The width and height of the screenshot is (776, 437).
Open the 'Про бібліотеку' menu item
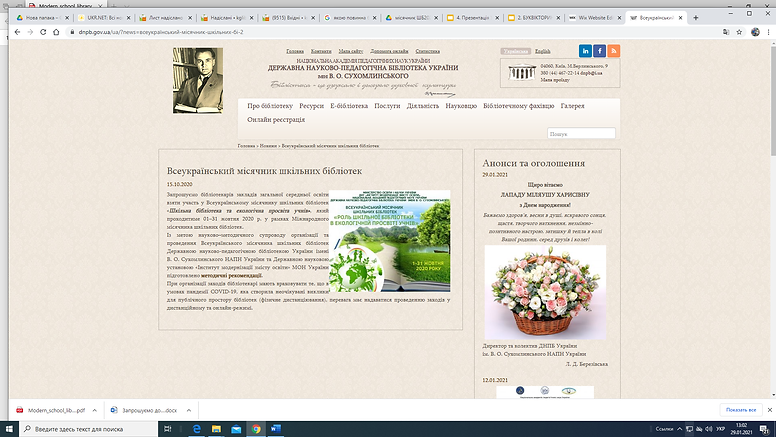(270, 106)
